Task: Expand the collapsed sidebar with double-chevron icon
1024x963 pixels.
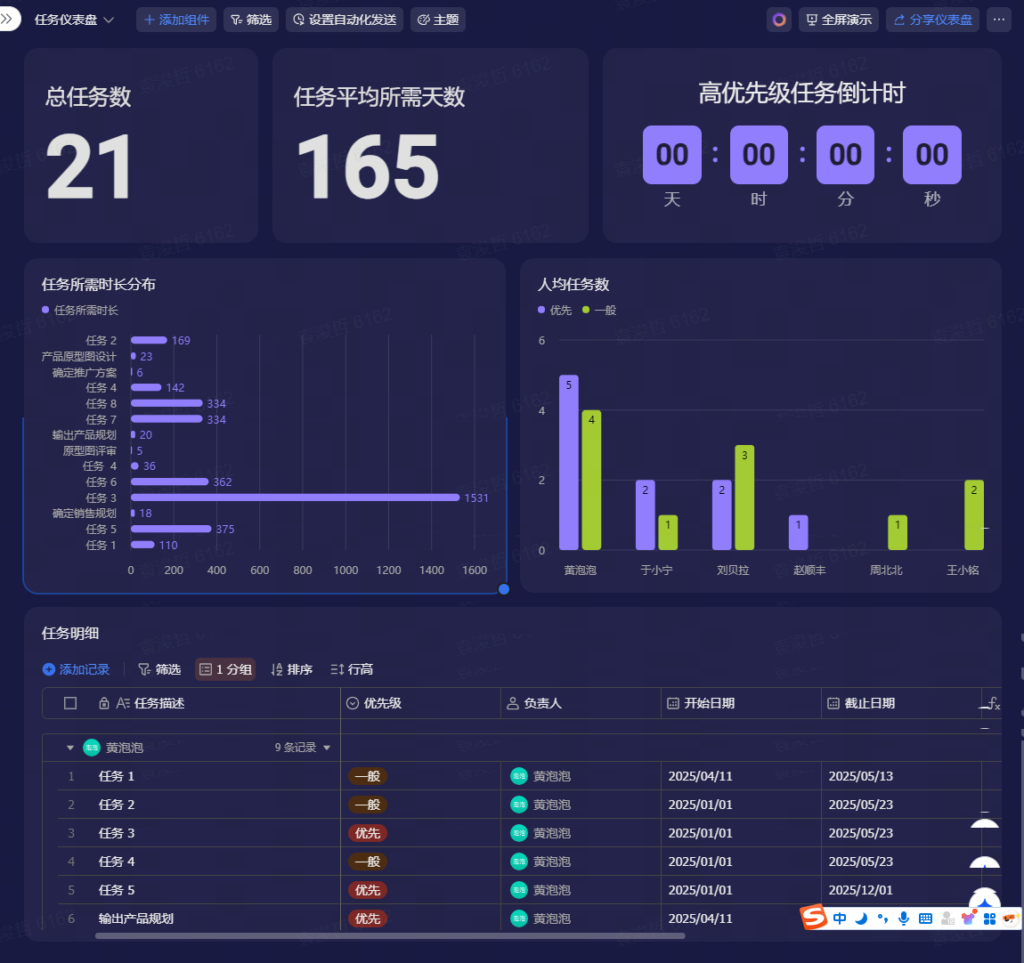Action: pos(9,19)
